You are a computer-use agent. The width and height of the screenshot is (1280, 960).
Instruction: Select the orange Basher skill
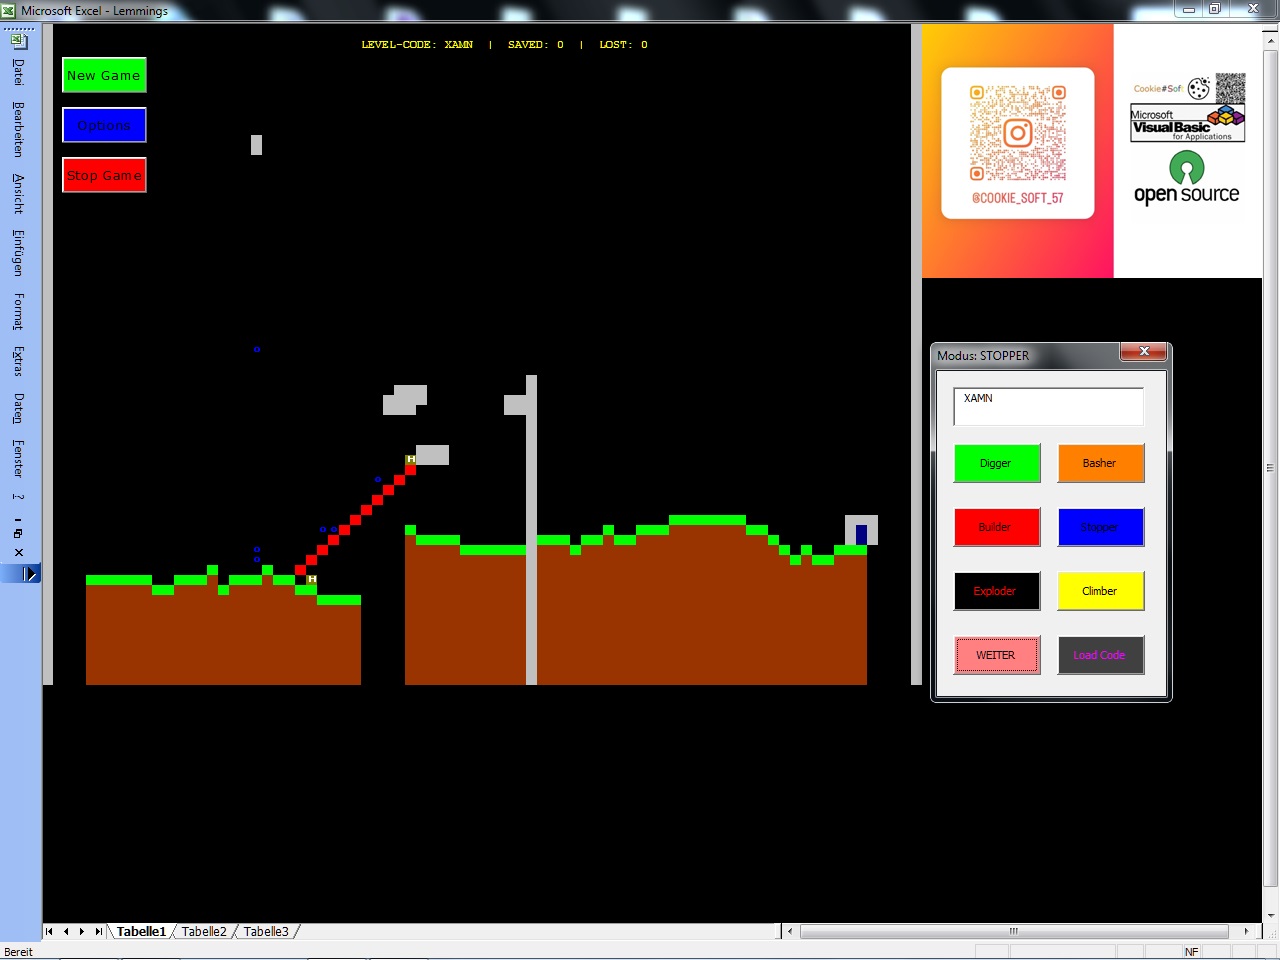[x=1101, y=463]
